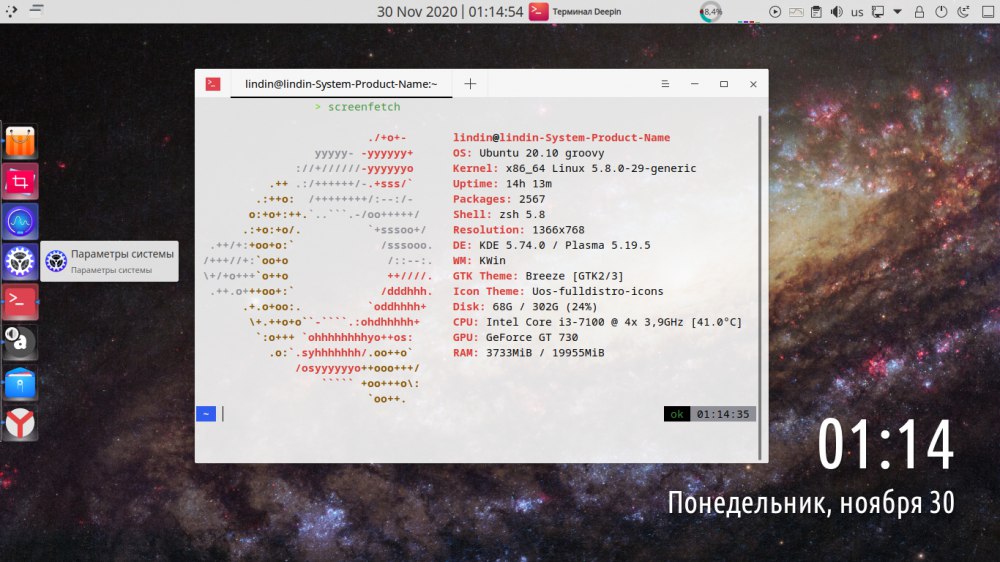This screenshot has height=562, width=1000.
Task: Click the sleep moon icon in the panel
Action: click(963, 11)
